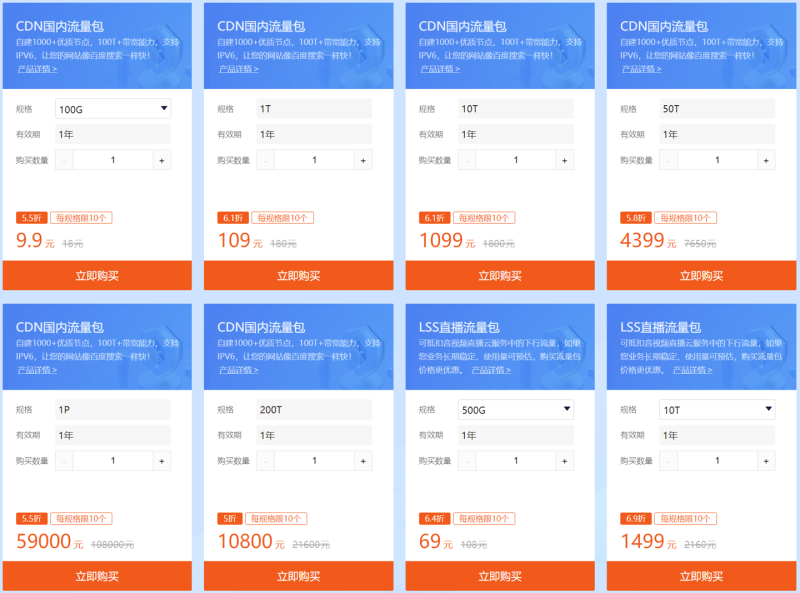Increase quantity on the 50T CDN package
Image resolution: width=800 pixels, height=593 pixels.
766,160
